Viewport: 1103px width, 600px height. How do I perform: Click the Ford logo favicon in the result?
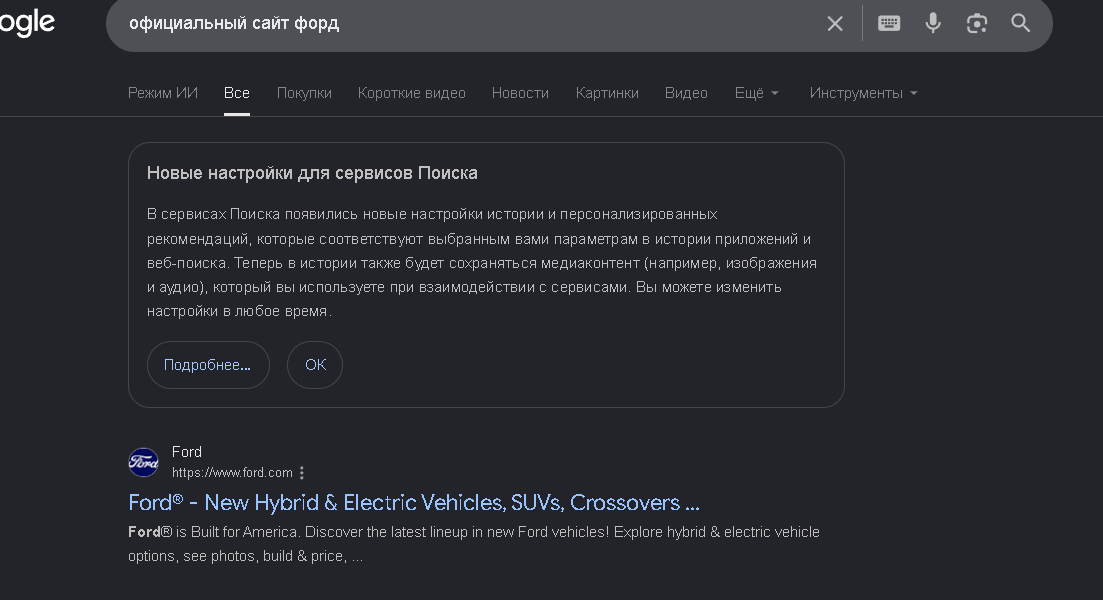(144, 462)
